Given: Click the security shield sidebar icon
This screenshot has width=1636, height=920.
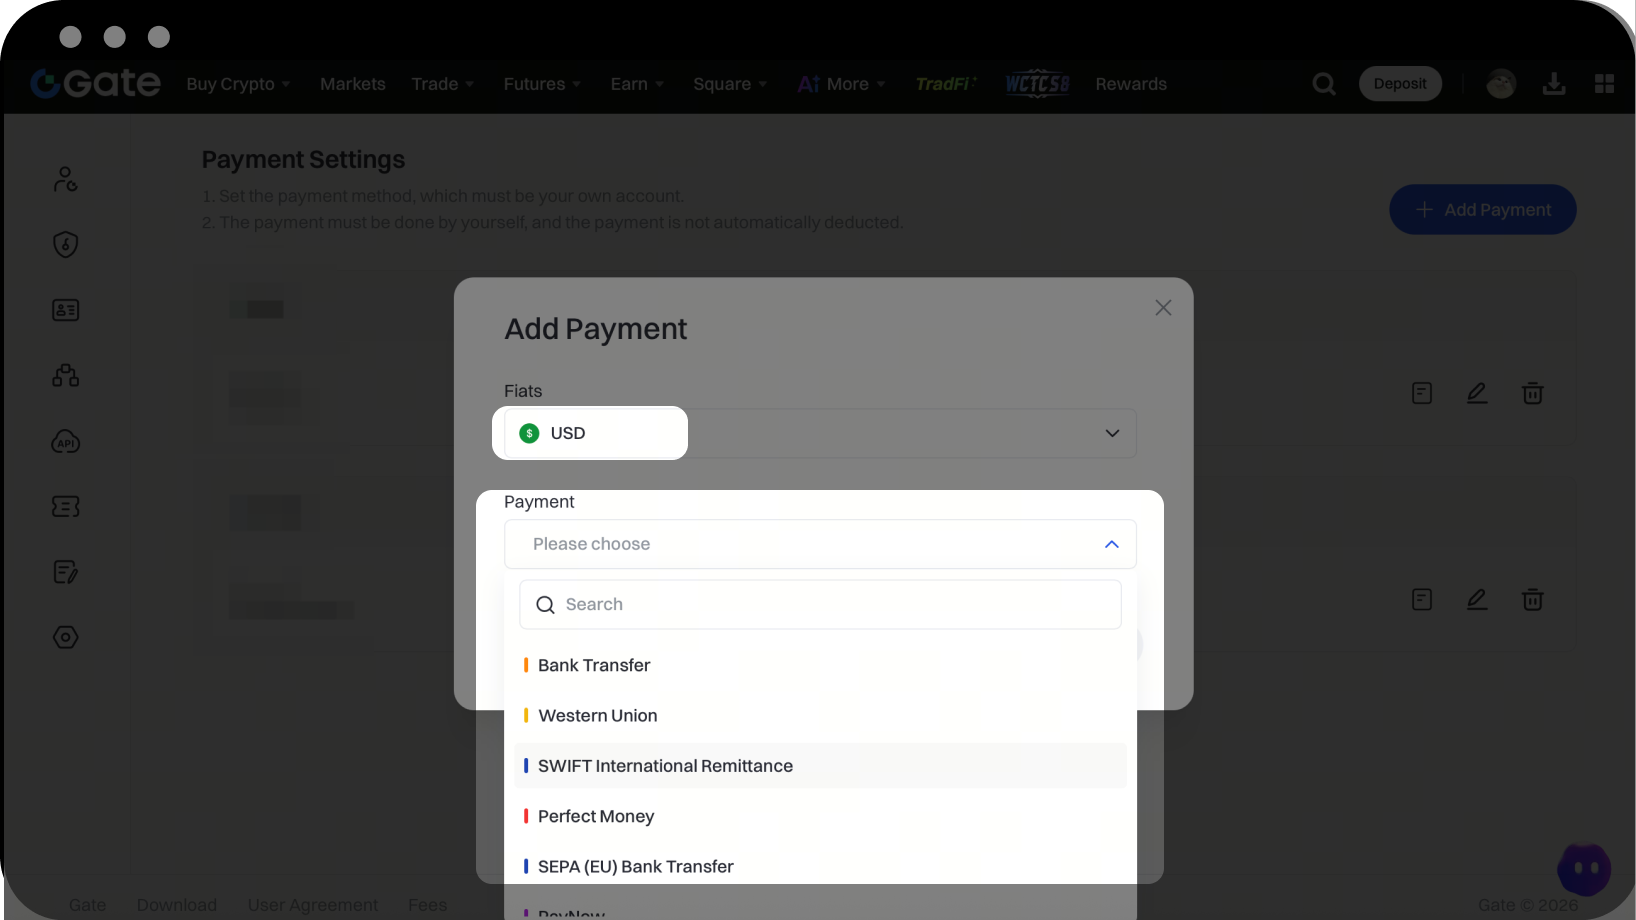Looking at the screenshot, I should coord(66,244).
